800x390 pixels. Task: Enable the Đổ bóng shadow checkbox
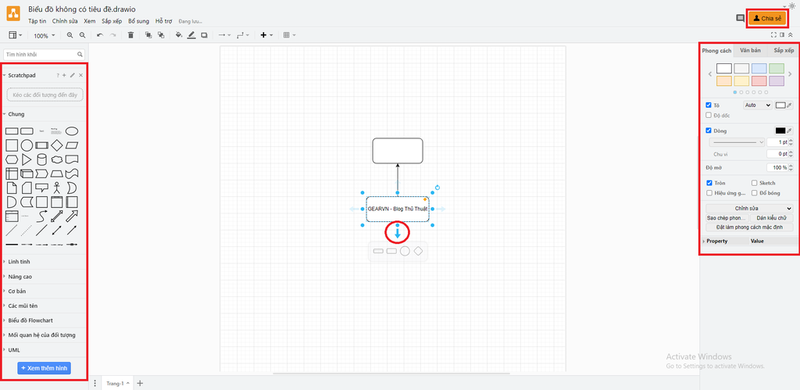754,193
